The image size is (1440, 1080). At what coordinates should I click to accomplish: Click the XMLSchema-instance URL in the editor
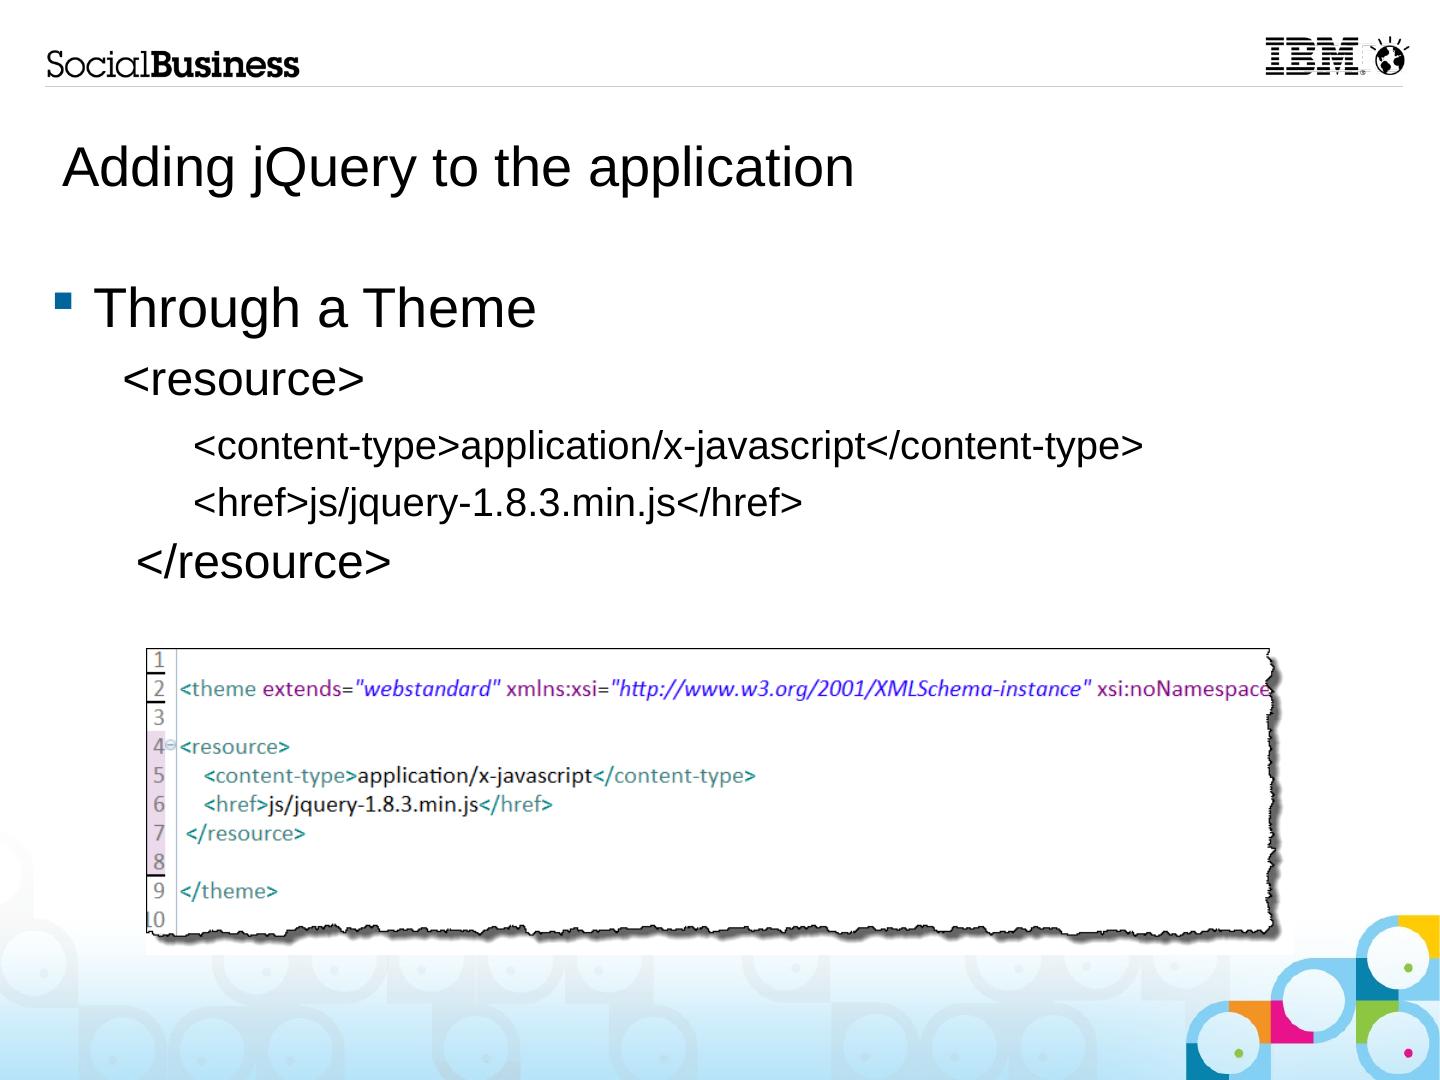coord(850,689)
